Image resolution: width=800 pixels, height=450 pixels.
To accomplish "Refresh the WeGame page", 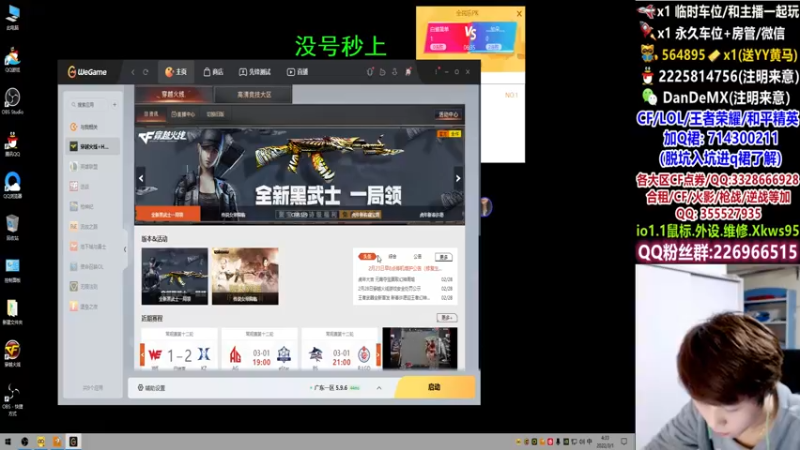I will (145, 72).
